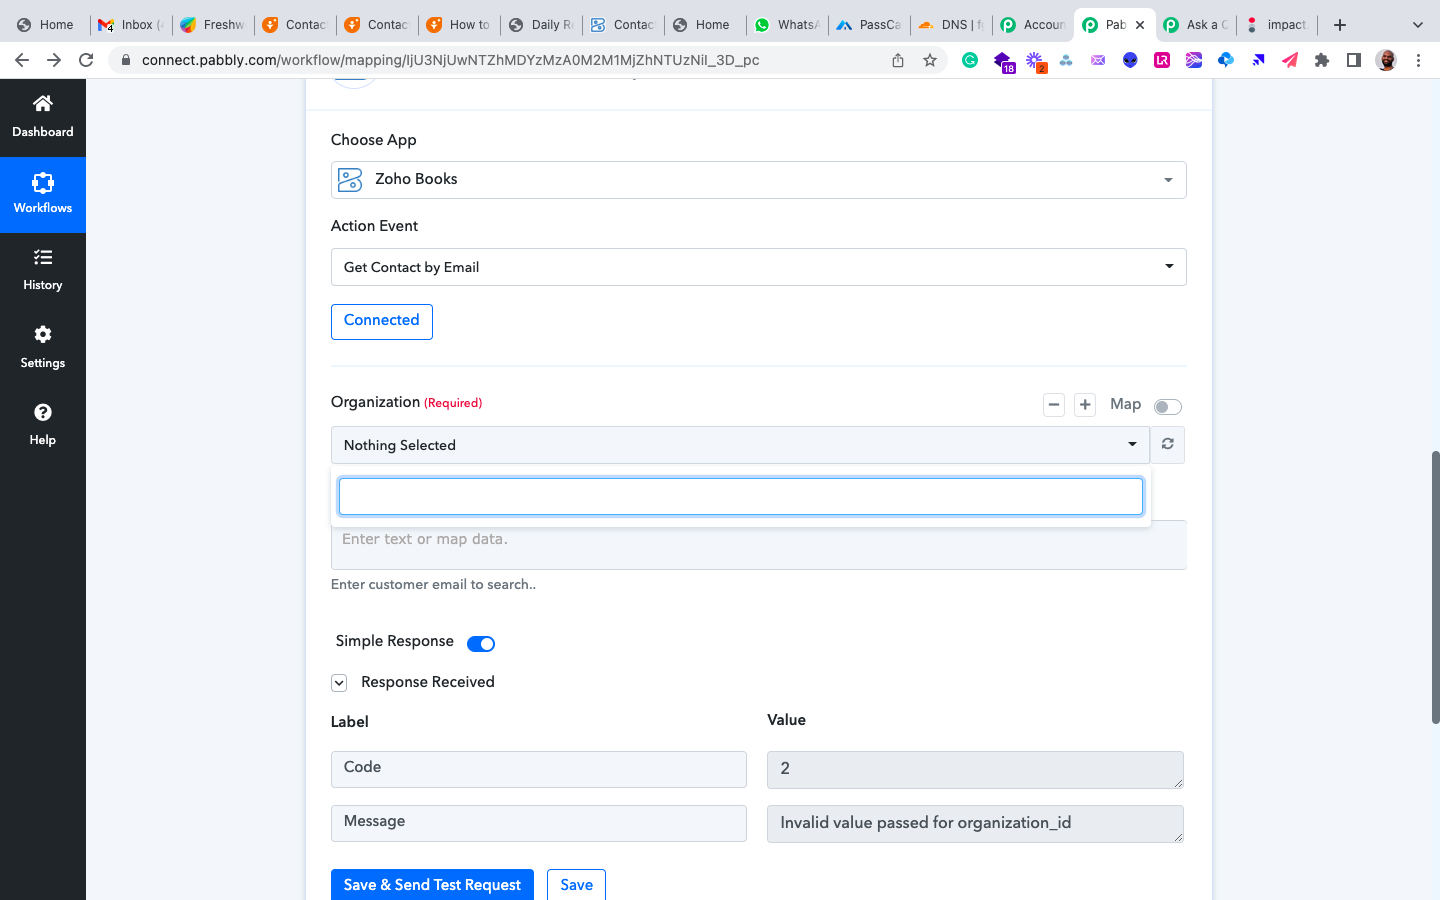Open the Action Event dropdown

pyautogui.click(x=758, y=267)
